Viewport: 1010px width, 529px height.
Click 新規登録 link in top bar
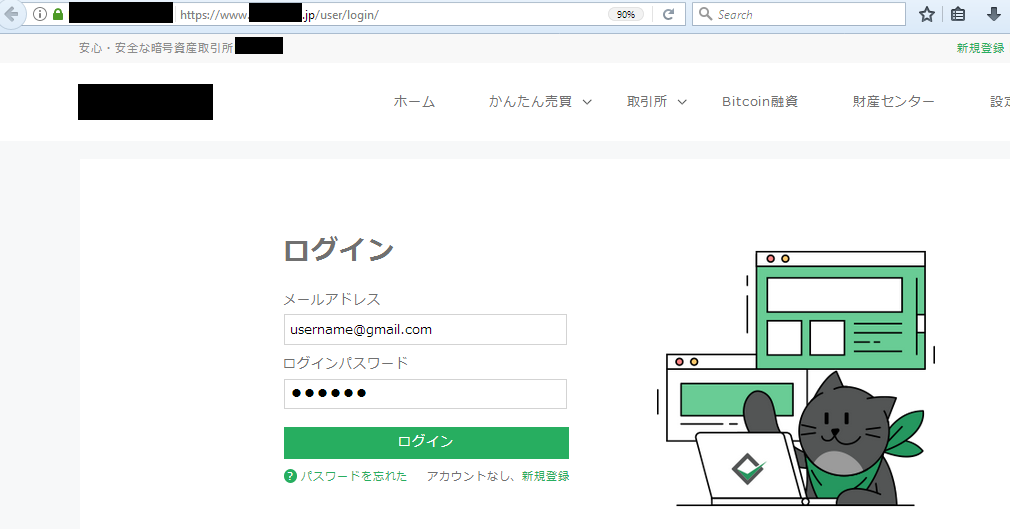pos(980,48)
